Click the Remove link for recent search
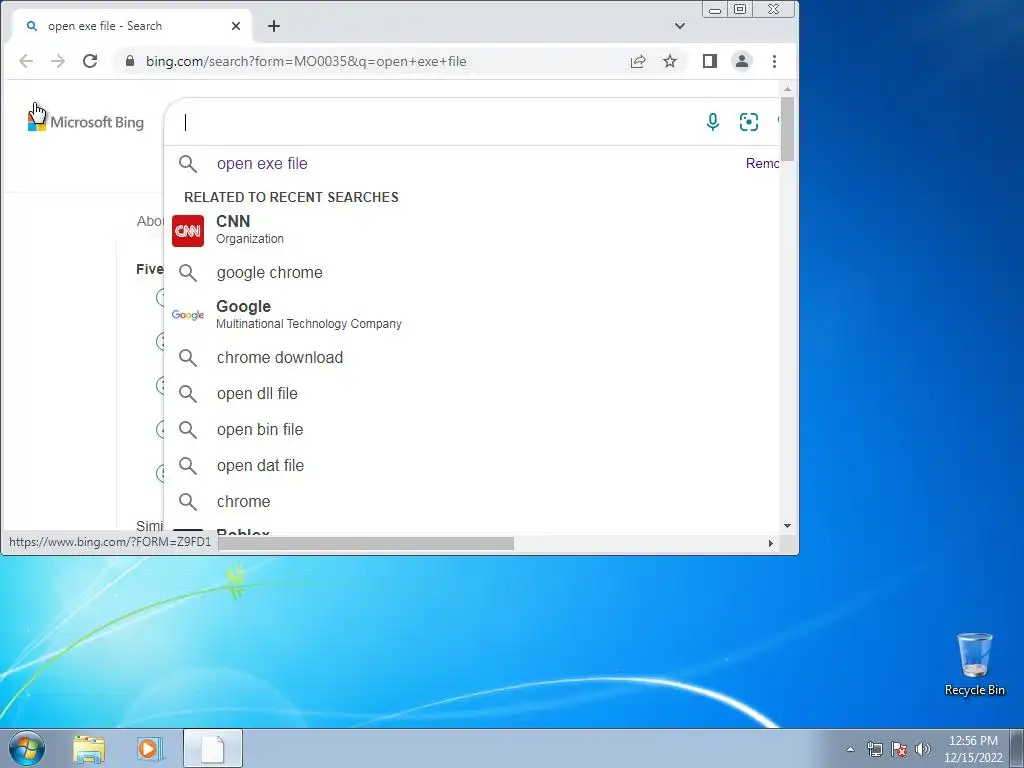This screenshot has width=1024, height=768. (763, 163)
